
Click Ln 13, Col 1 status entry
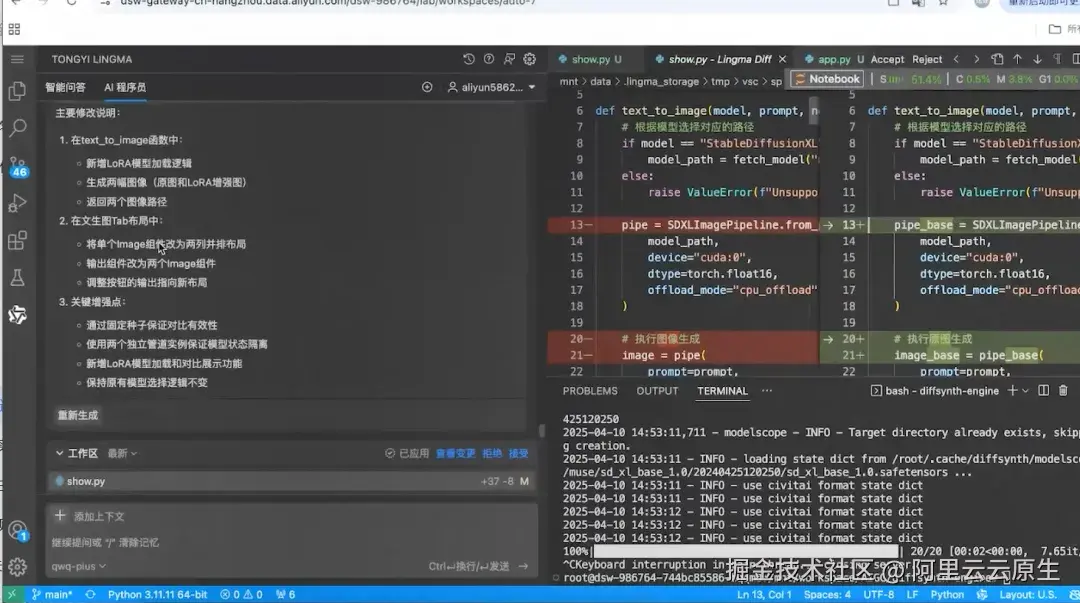tap(764, 595)
